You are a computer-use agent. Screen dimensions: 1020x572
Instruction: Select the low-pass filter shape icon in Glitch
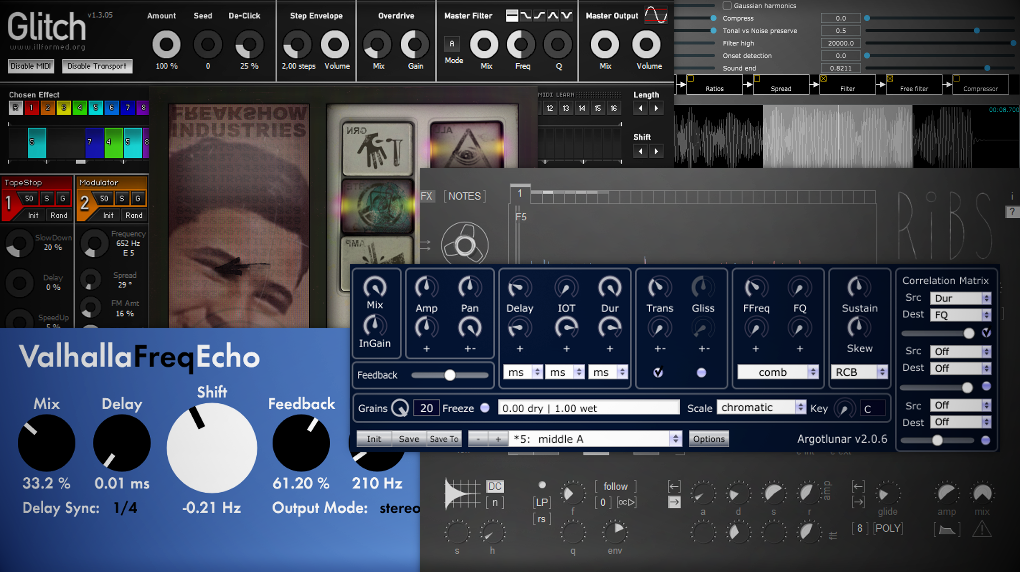(526, 15)
